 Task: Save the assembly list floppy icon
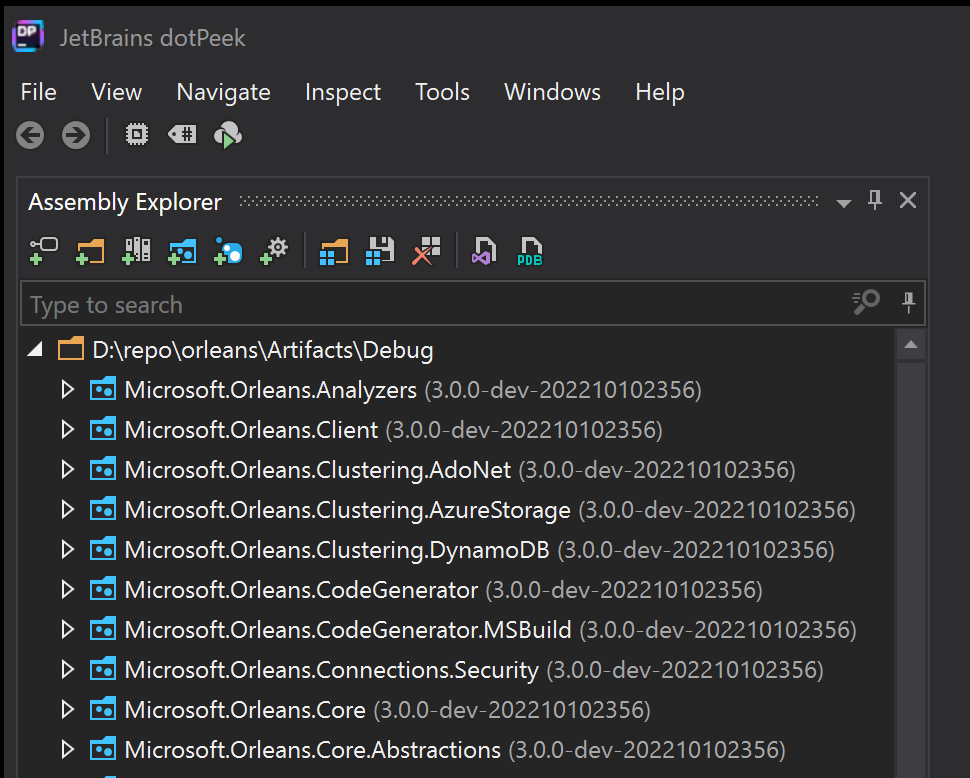point(380,251)
